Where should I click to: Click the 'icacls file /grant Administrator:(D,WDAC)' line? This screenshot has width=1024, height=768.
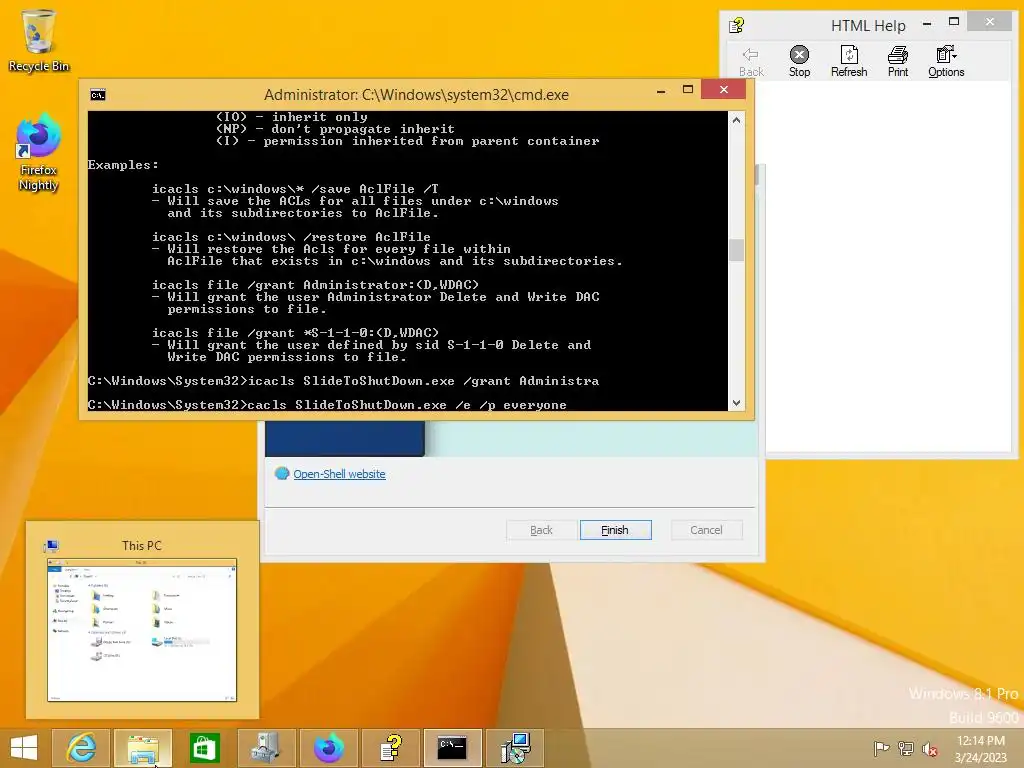click(x=315, y=285)
